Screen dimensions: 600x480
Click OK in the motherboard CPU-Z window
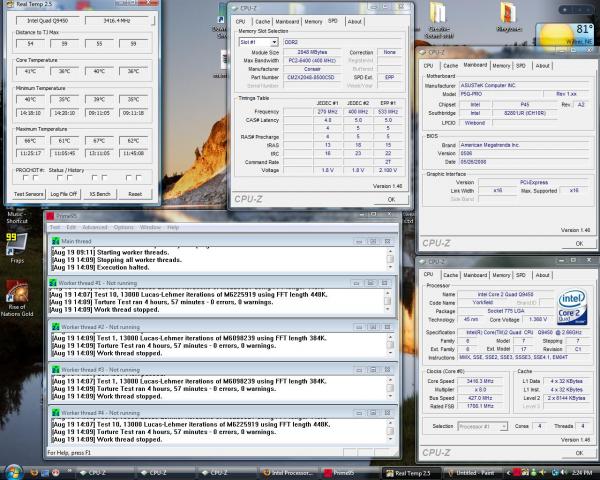pos(579,243)
